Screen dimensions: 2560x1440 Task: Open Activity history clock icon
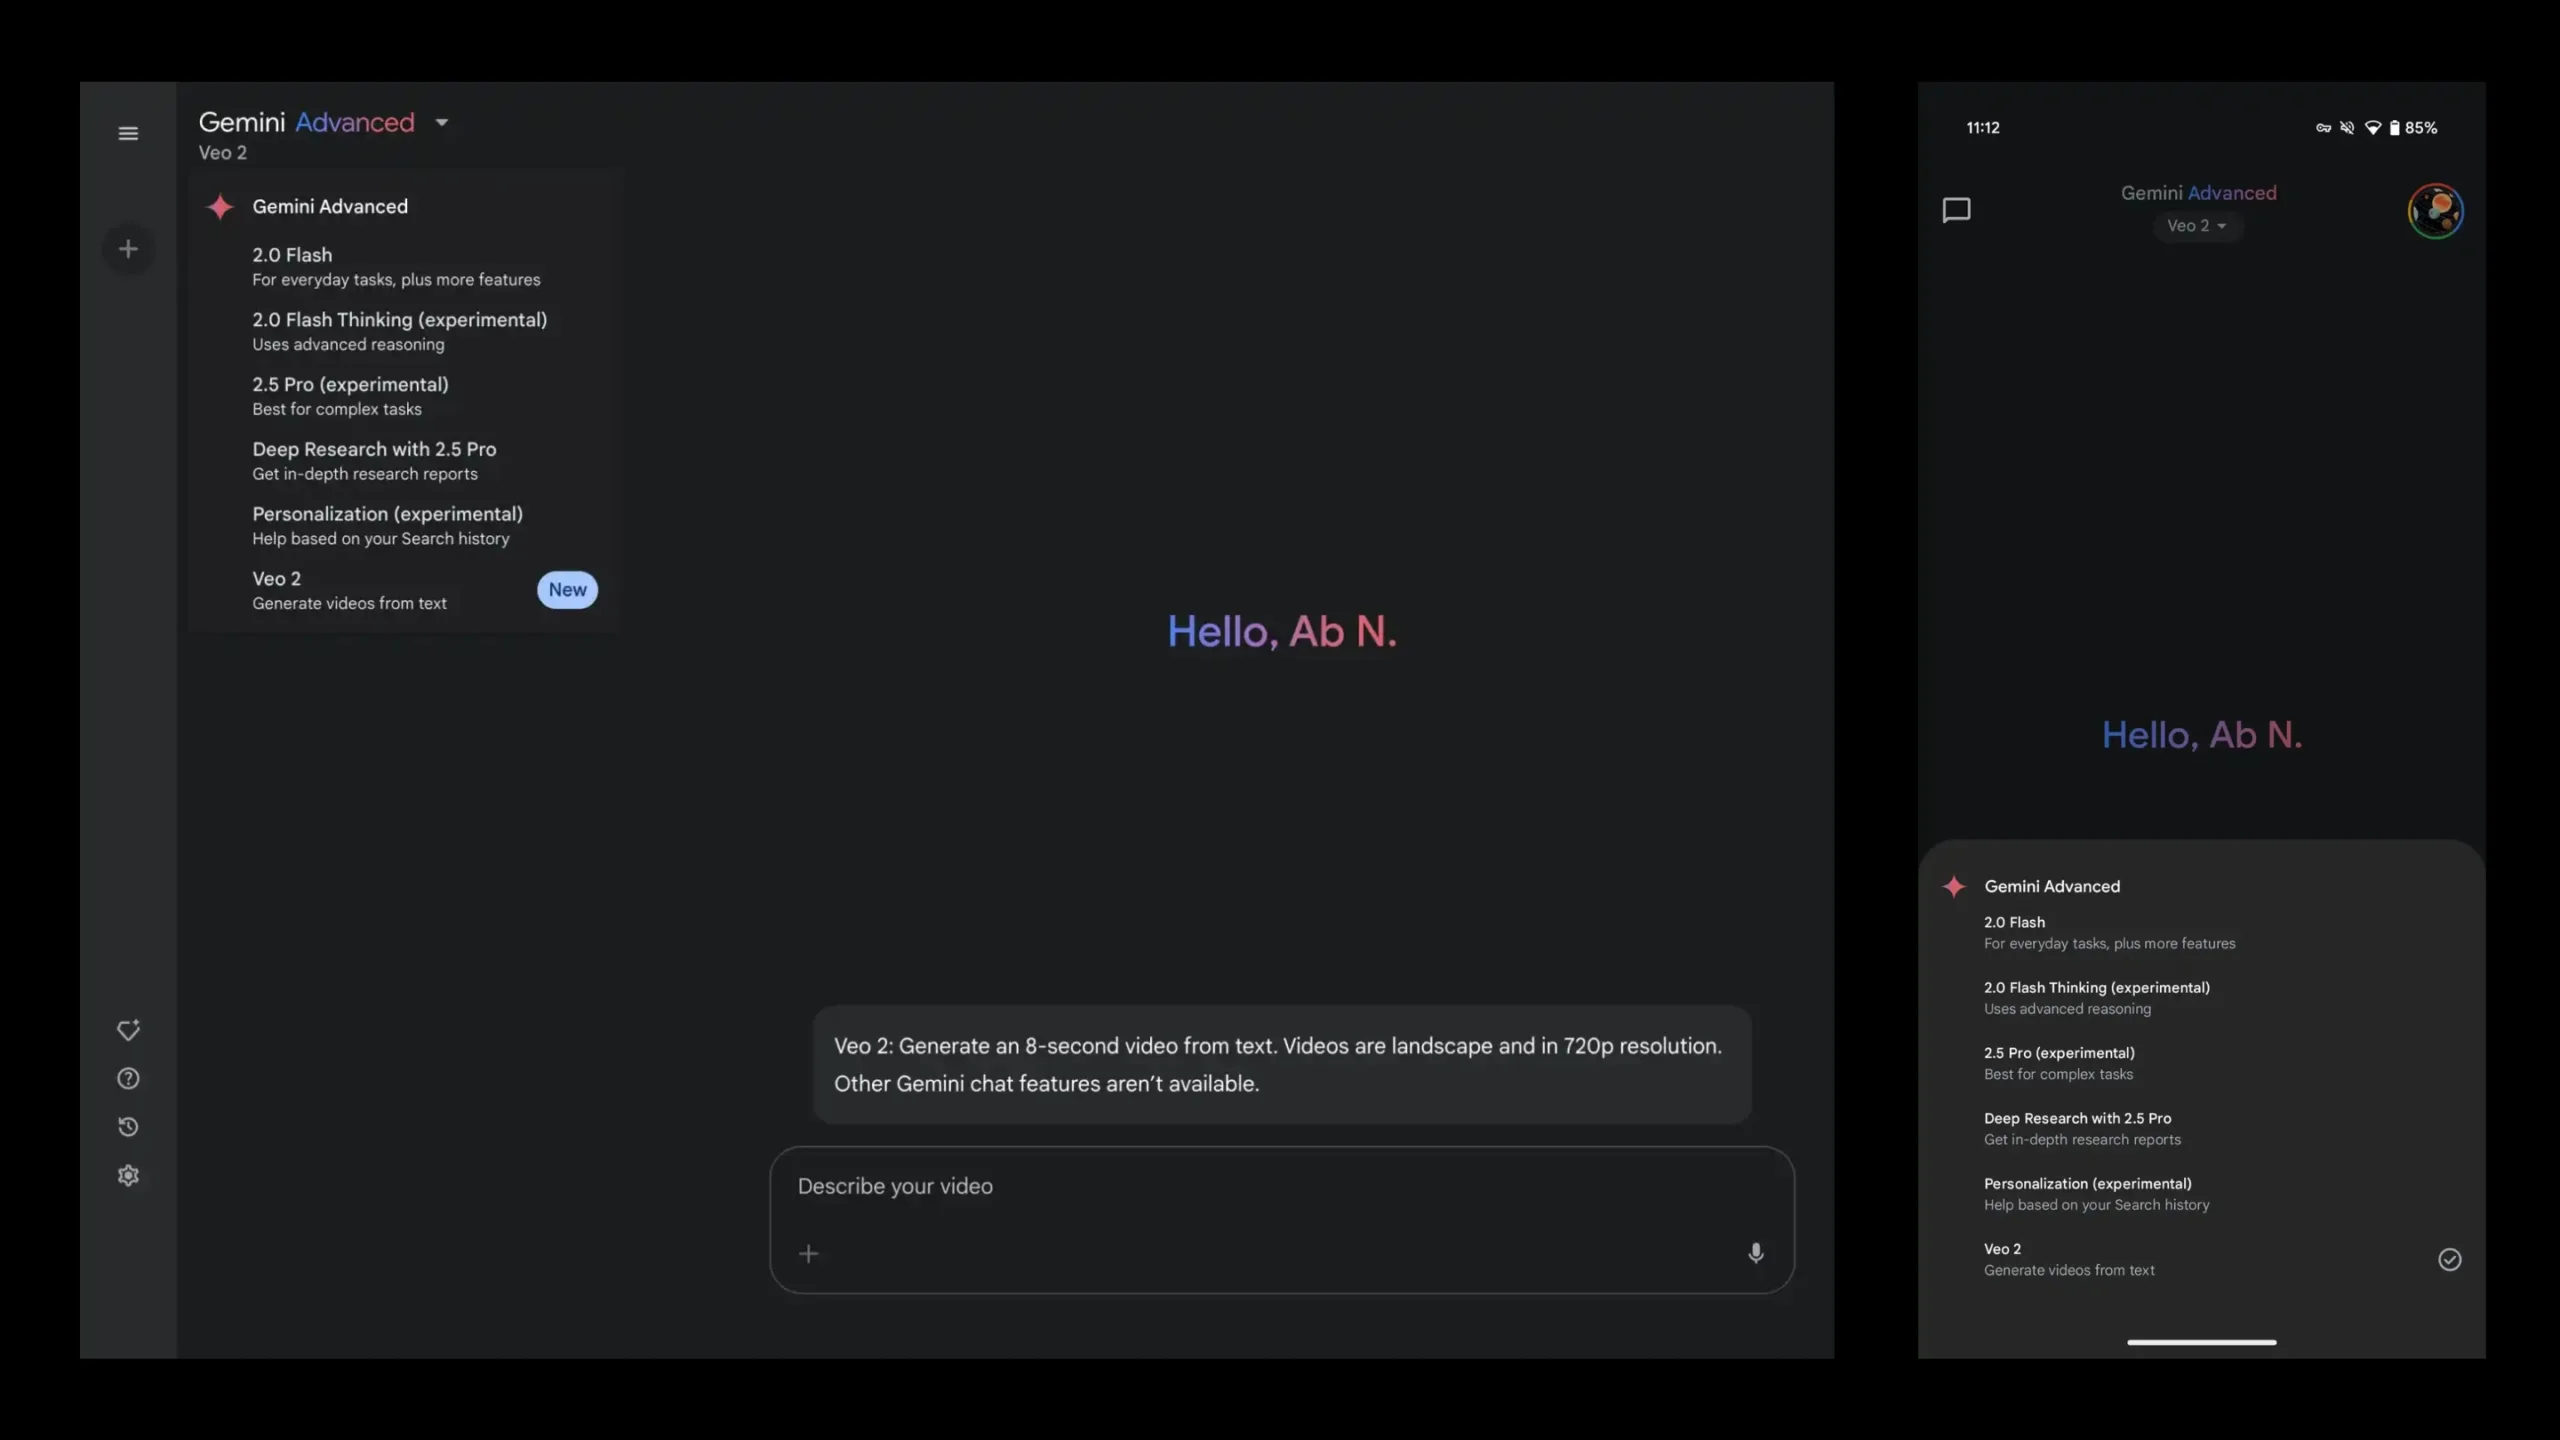click(x=128, y=1127)
